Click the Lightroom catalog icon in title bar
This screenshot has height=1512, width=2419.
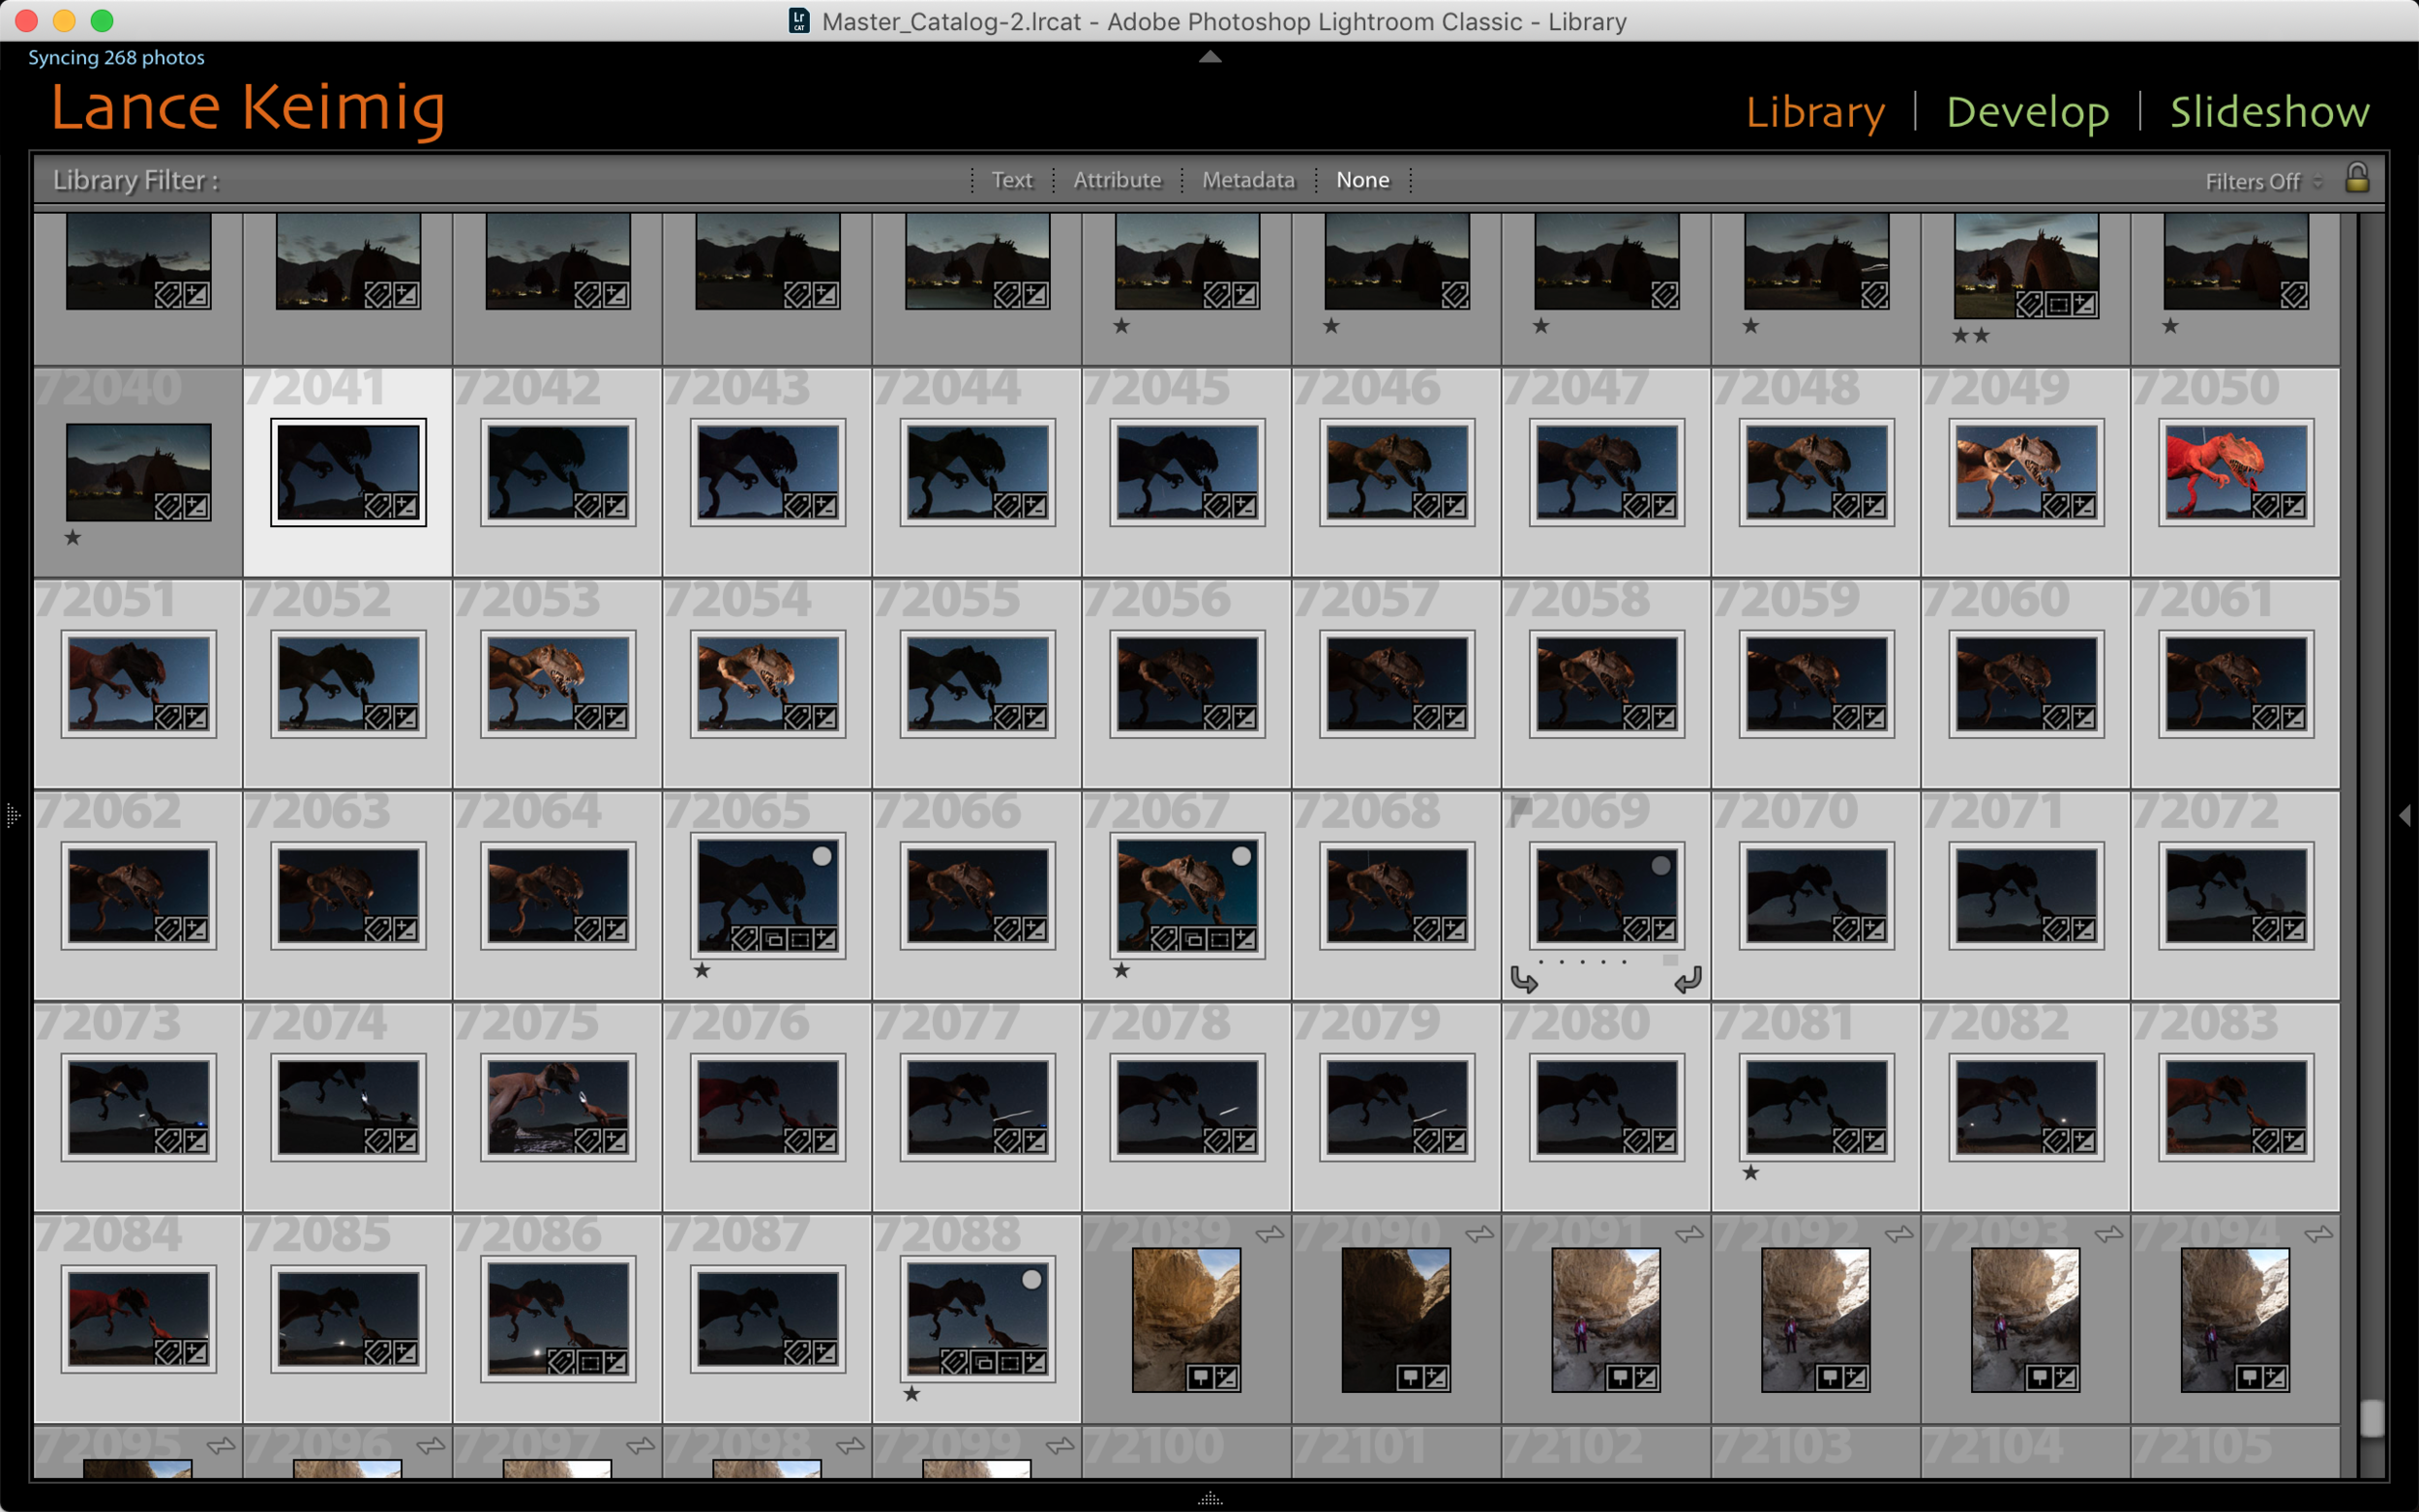799,21
